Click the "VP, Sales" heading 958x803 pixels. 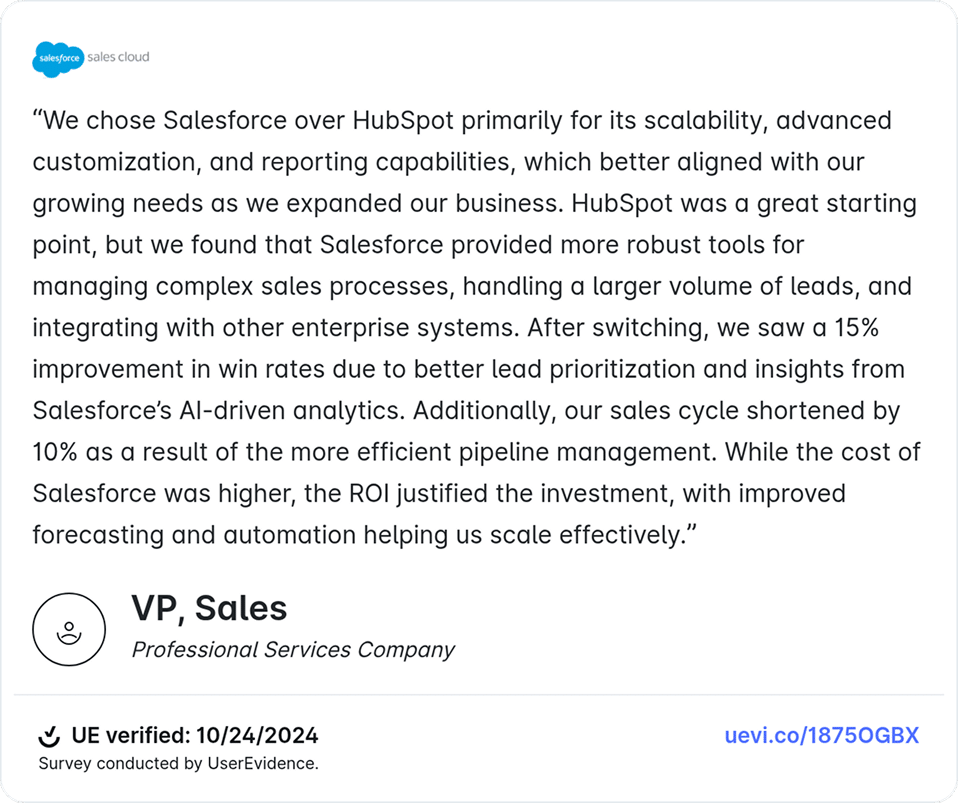click(x=209, y=608)
